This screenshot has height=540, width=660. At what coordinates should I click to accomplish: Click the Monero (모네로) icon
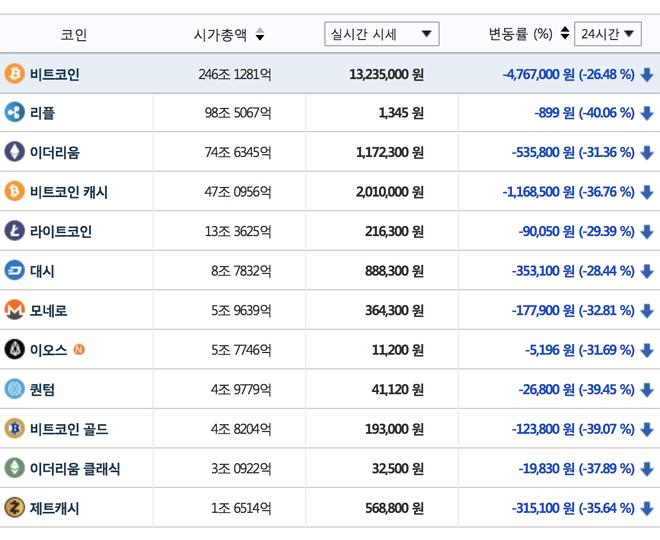point(14,310)
